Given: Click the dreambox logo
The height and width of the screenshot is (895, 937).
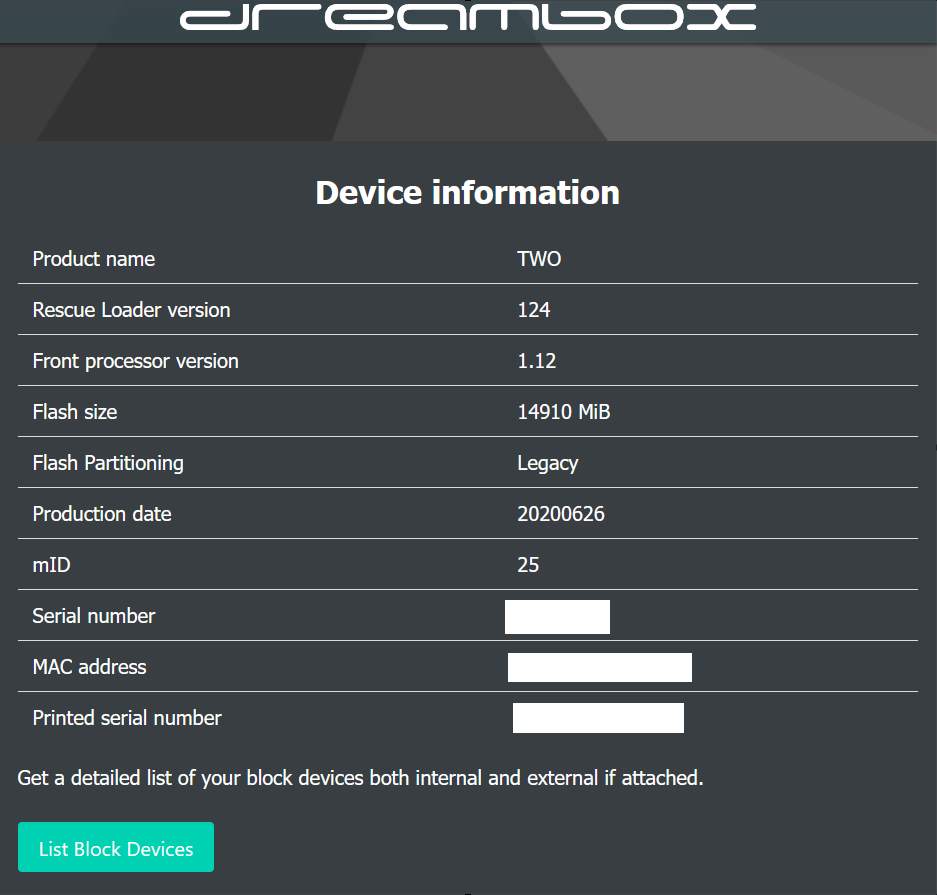Looking at the screenshot, I should point(468,17).
